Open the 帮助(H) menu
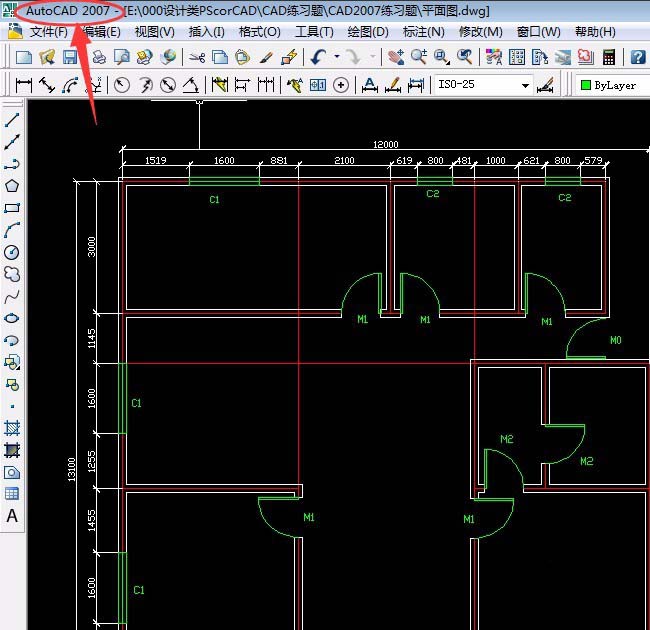Screen dimensions: 650x630 point(595,32)
